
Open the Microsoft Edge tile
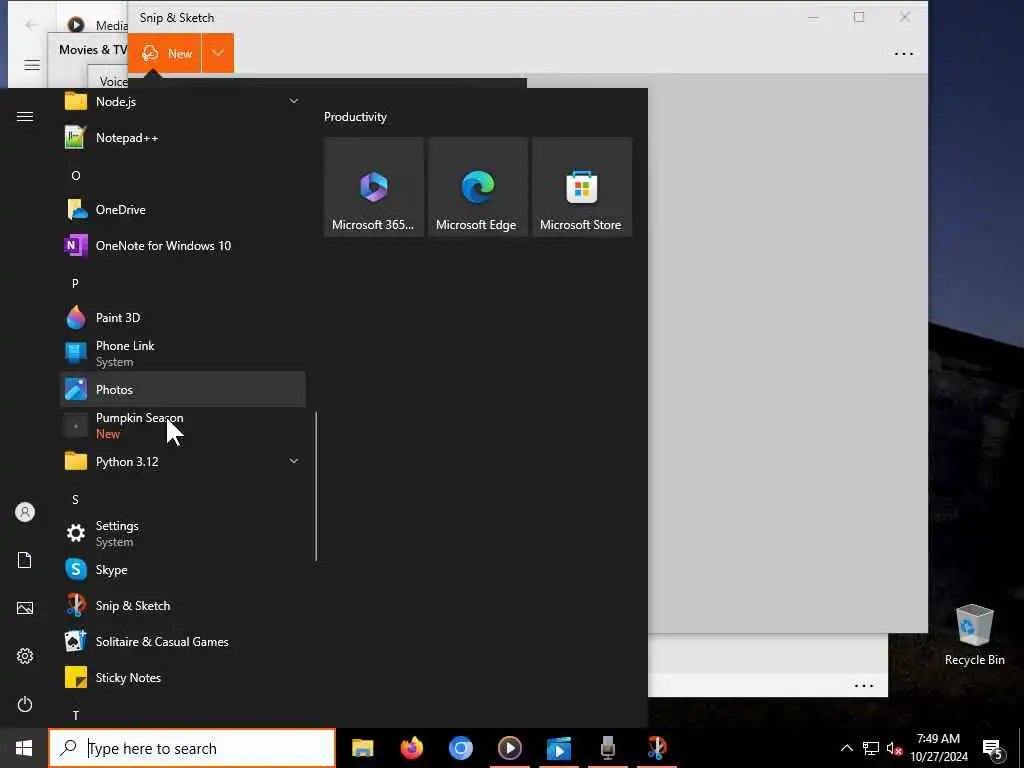click(x=477, y=187)
